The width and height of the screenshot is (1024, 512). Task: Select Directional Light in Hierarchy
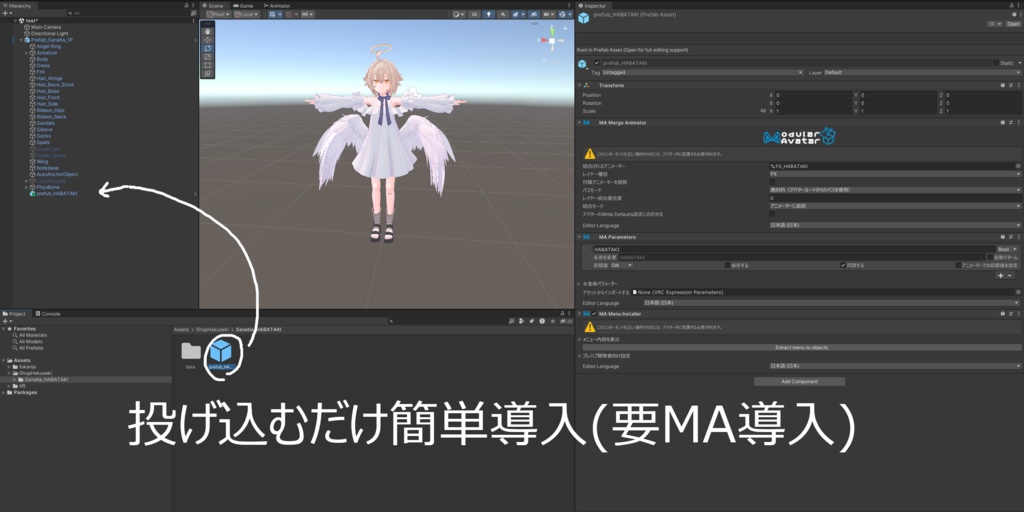pos(48,33)
